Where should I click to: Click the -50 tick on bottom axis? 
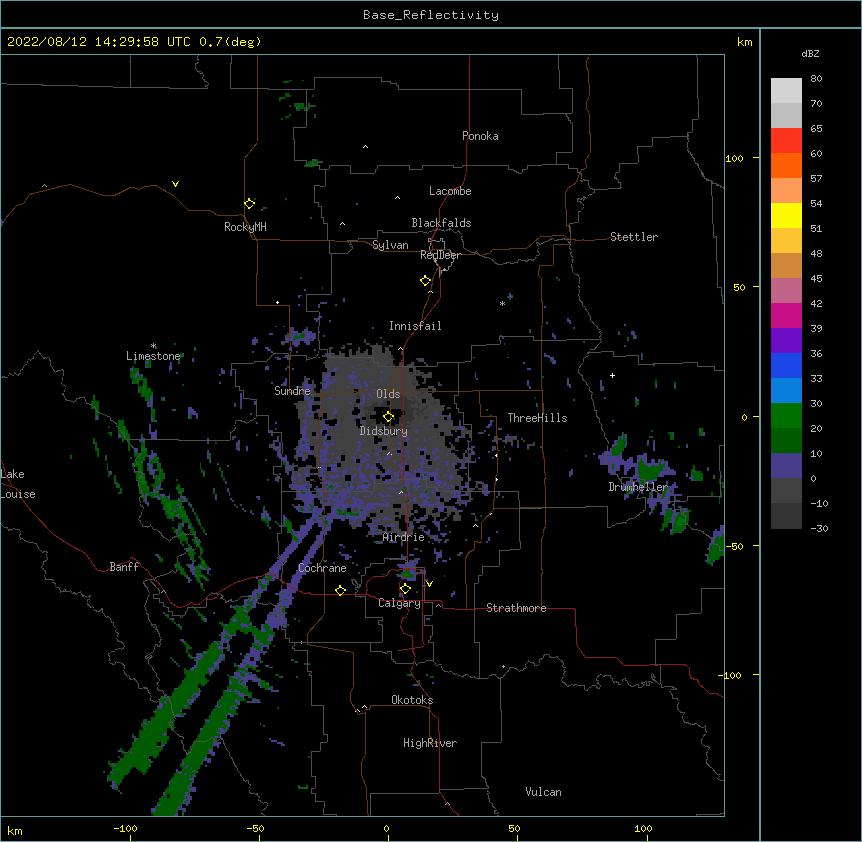255,828
